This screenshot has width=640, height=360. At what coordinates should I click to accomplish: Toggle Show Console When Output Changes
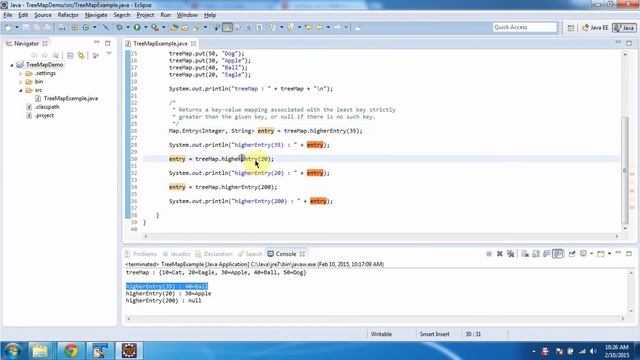(558, 254)
